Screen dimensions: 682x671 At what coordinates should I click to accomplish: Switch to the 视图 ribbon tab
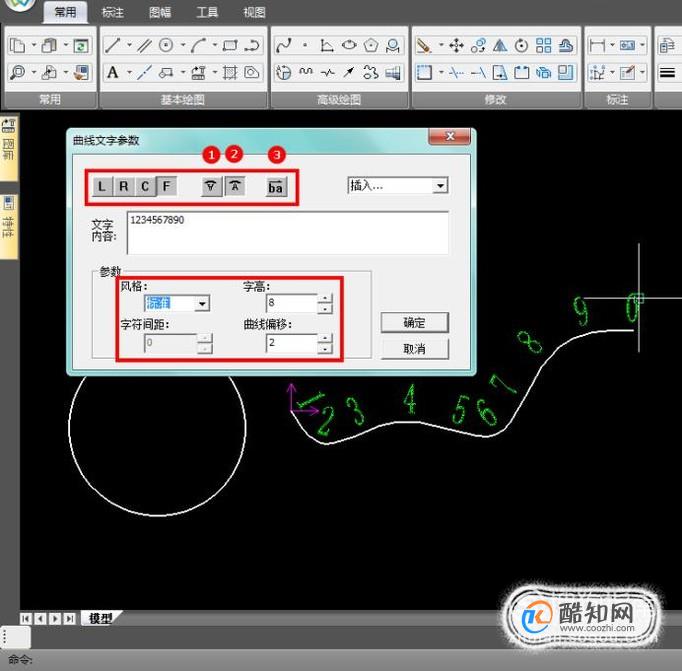click(x=254, y=12)
